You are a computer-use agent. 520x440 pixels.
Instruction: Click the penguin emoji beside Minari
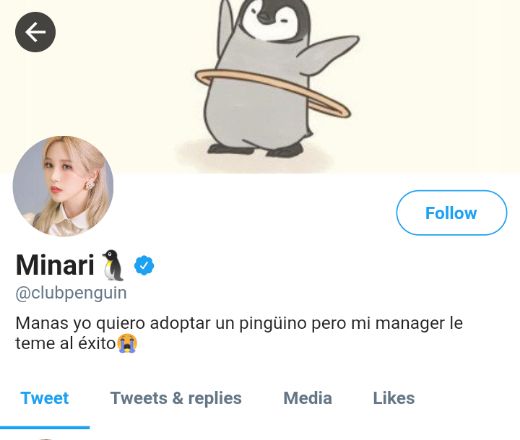tap(113, 265)
